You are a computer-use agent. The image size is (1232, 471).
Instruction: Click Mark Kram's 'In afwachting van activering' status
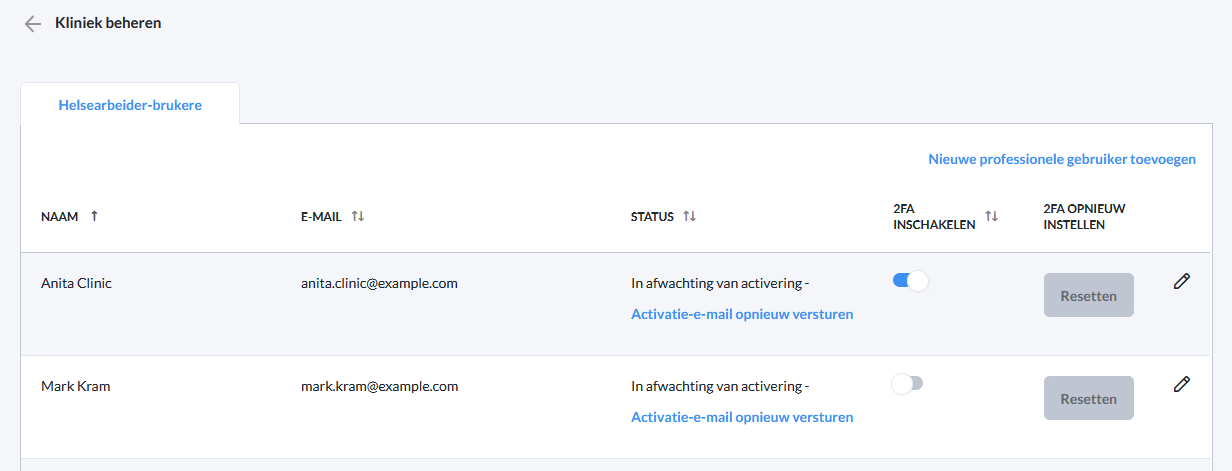click(x=720, y=386)
